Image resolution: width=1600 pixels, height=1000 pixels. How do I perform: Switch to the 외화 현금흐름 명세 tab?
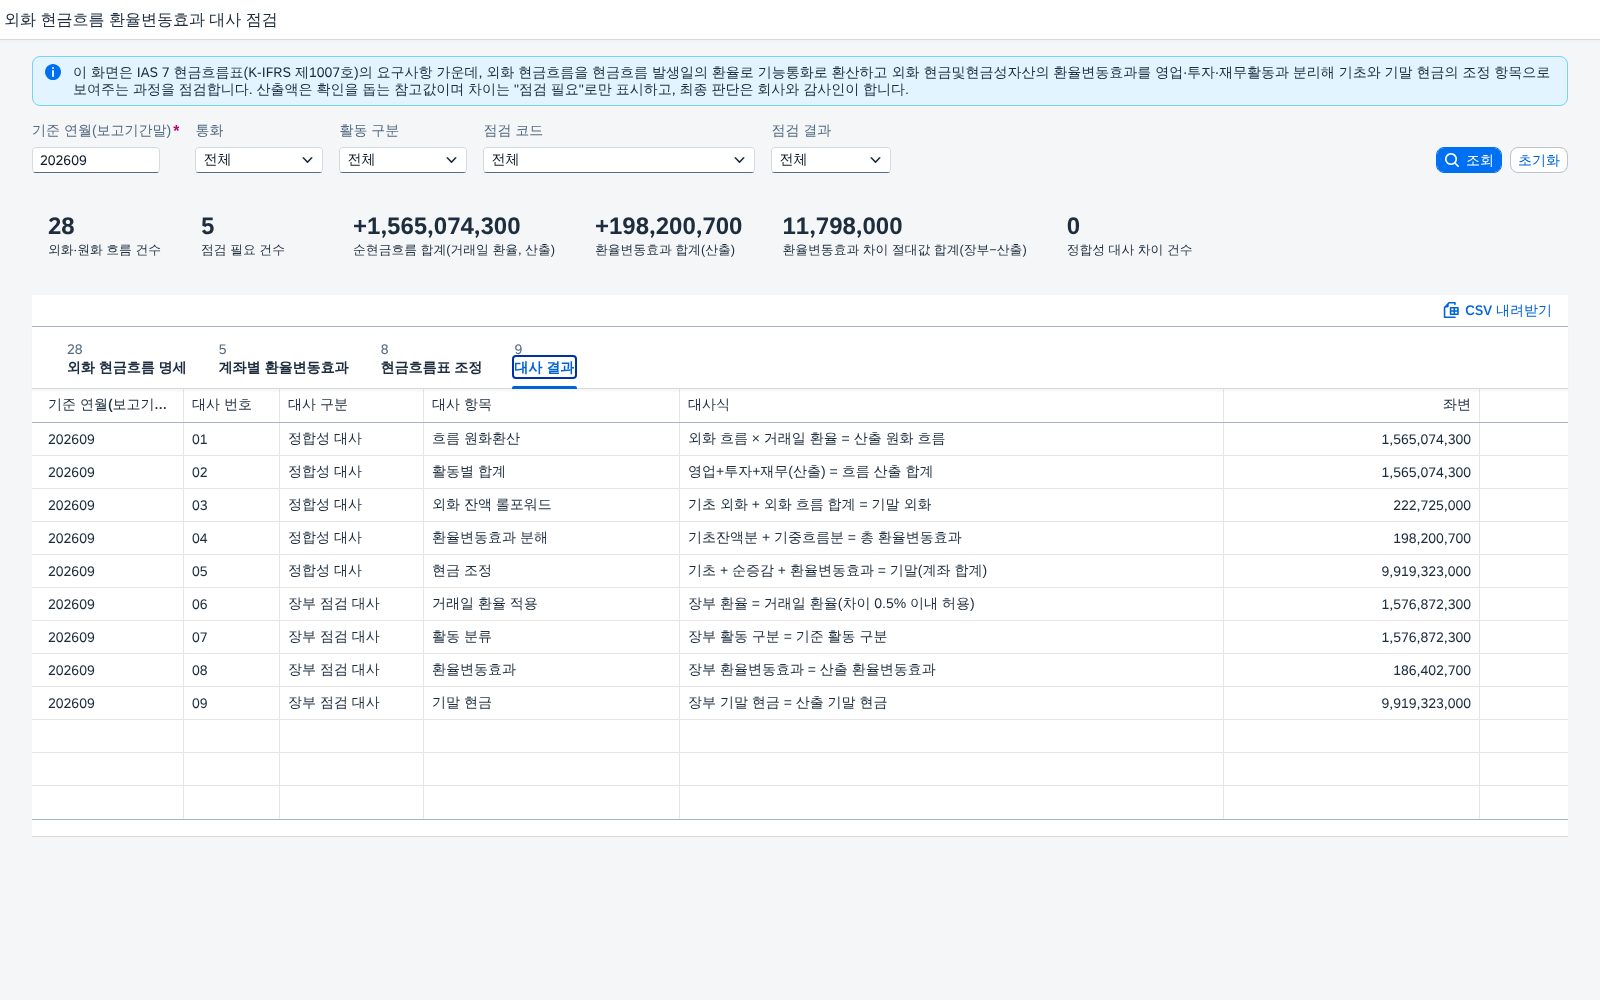pyautogui.click(x=126, y=367)
